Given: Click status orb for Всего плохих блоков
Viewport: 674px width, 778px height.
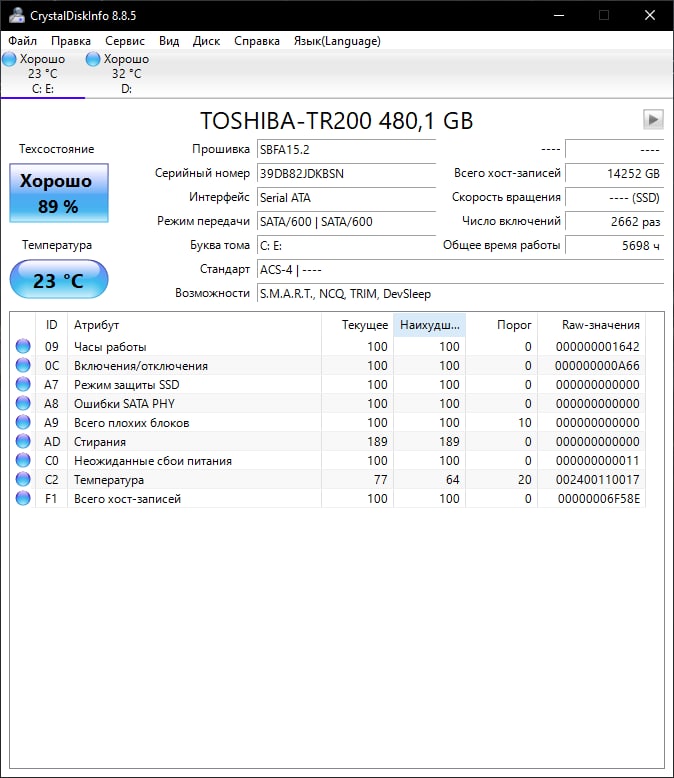Looking at the screenshot, I should (23, 423).
